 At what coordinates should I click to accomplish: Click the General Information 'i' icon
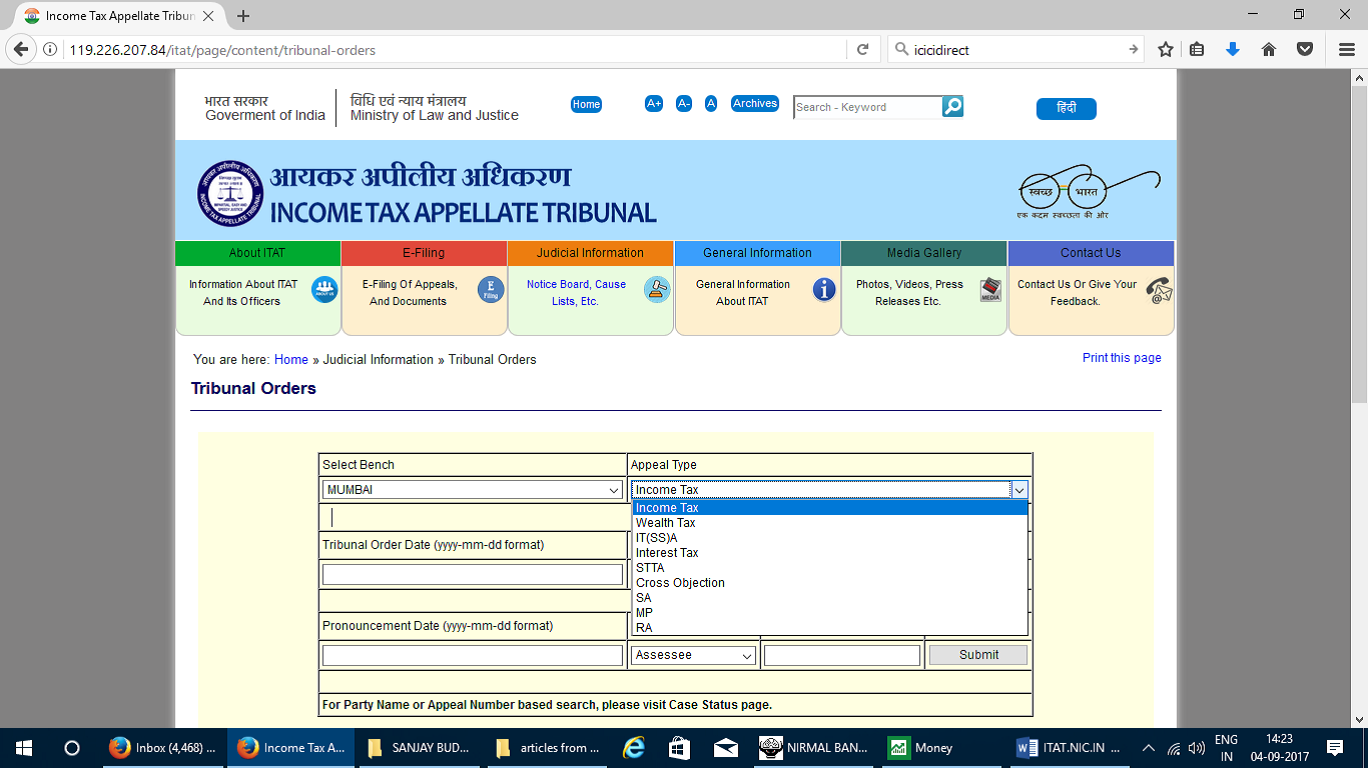tap(824, 290)
